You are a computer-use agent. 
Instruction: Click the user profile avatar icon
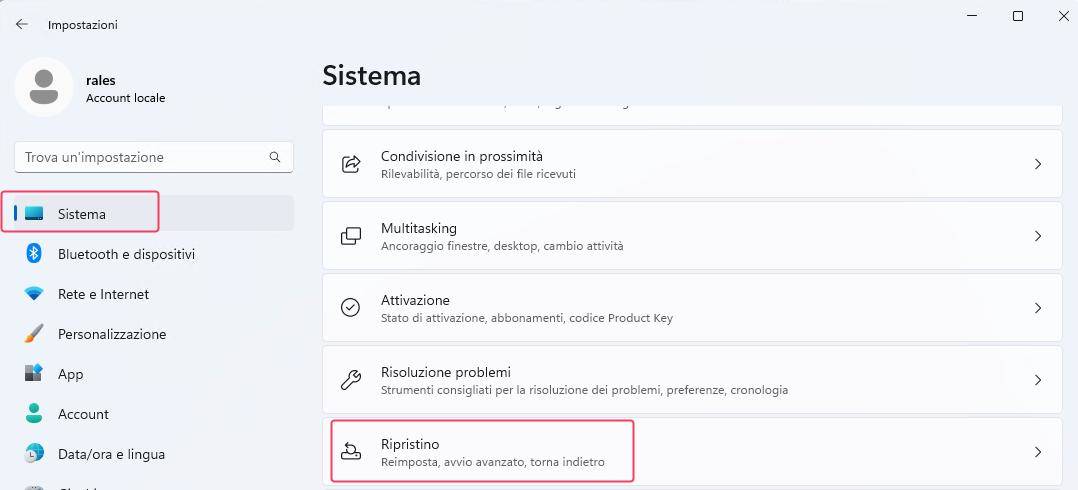(43, 87)
